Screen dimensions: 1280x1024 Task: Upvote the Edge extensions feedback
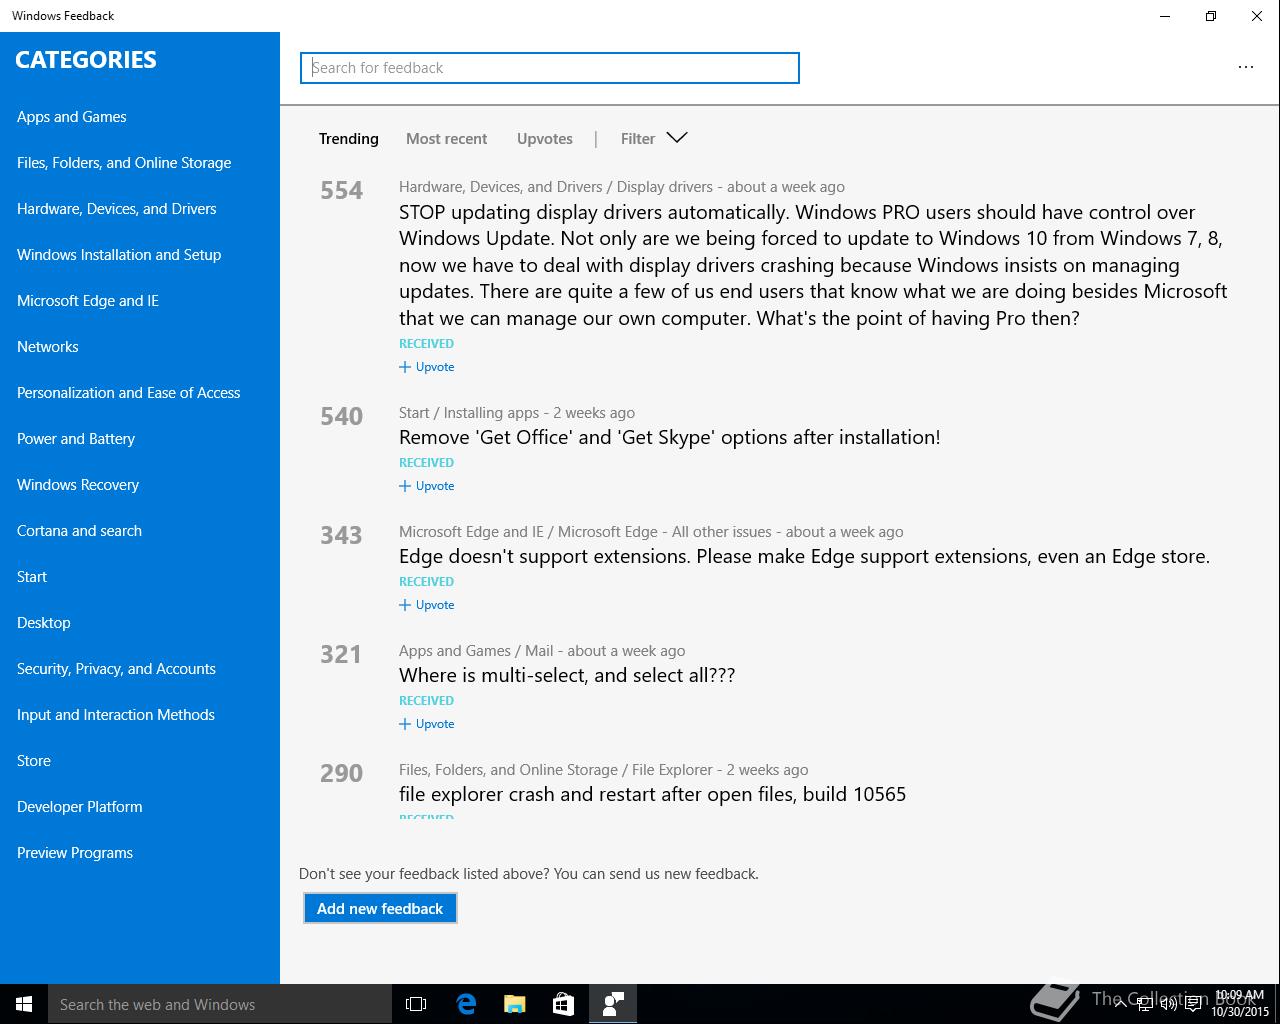[x=427, y=605]
